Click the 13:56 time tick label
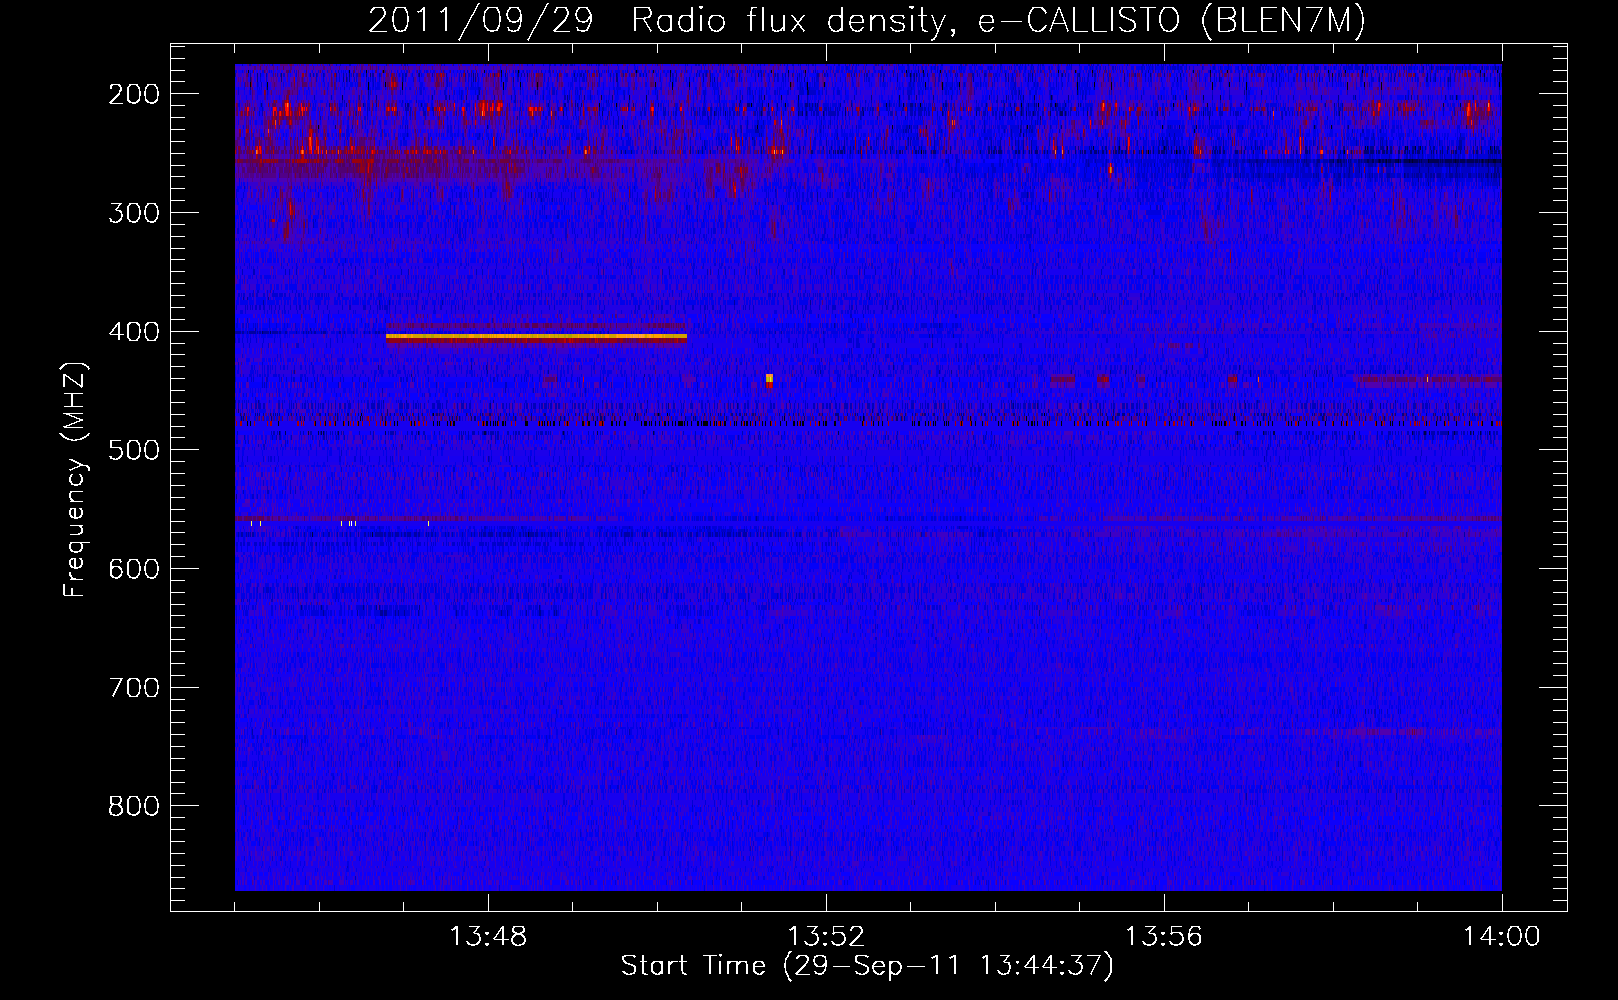The image size is (1618, 1000). 1164,937
